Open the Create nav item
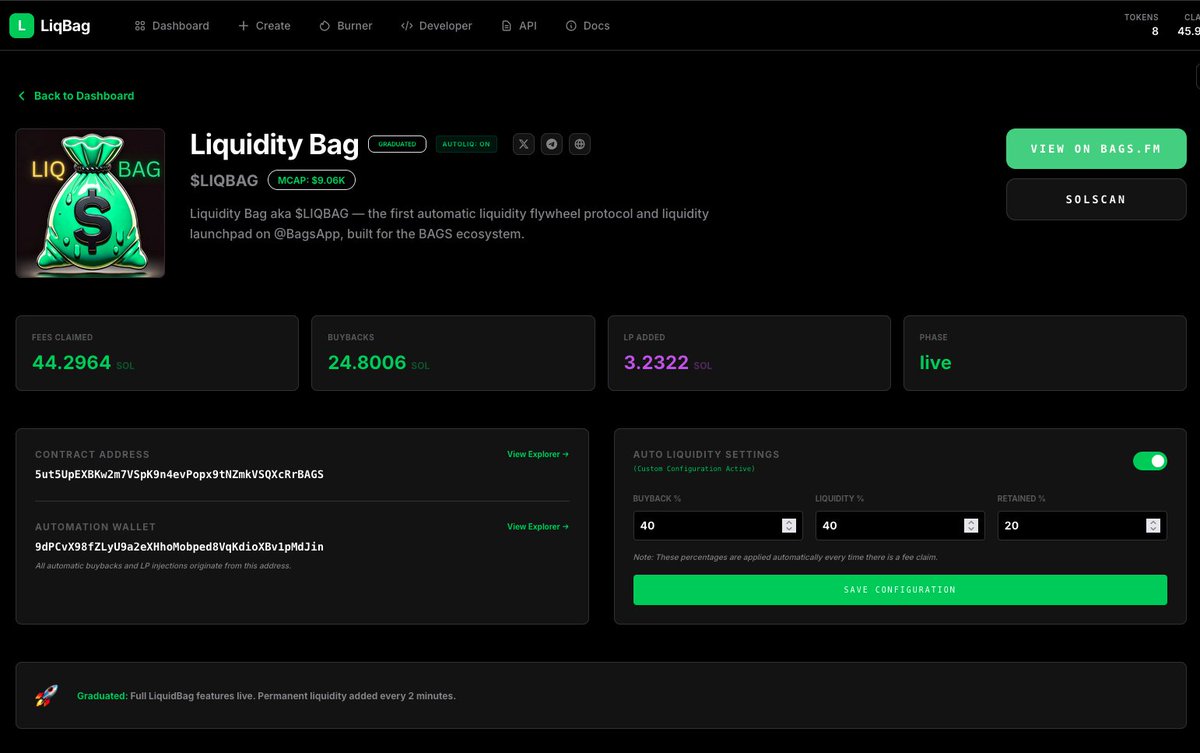1200x753 pixels. (x=264, y=26)
